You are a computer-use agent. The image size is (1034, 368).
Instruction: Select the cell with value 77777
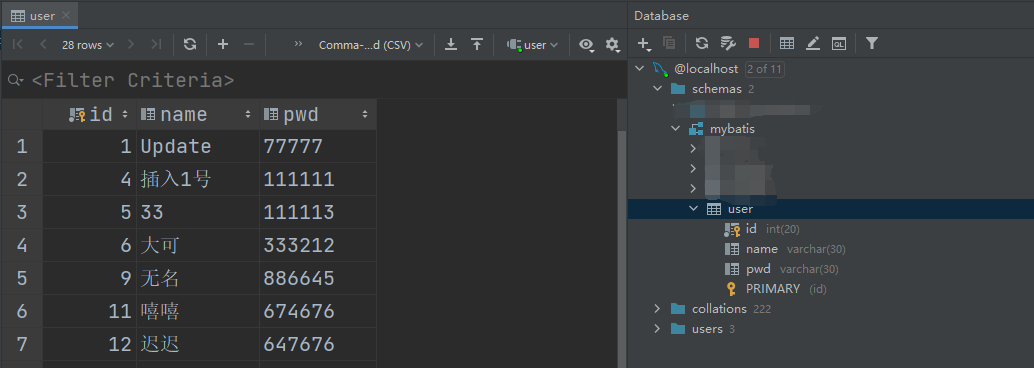[318, 146]
